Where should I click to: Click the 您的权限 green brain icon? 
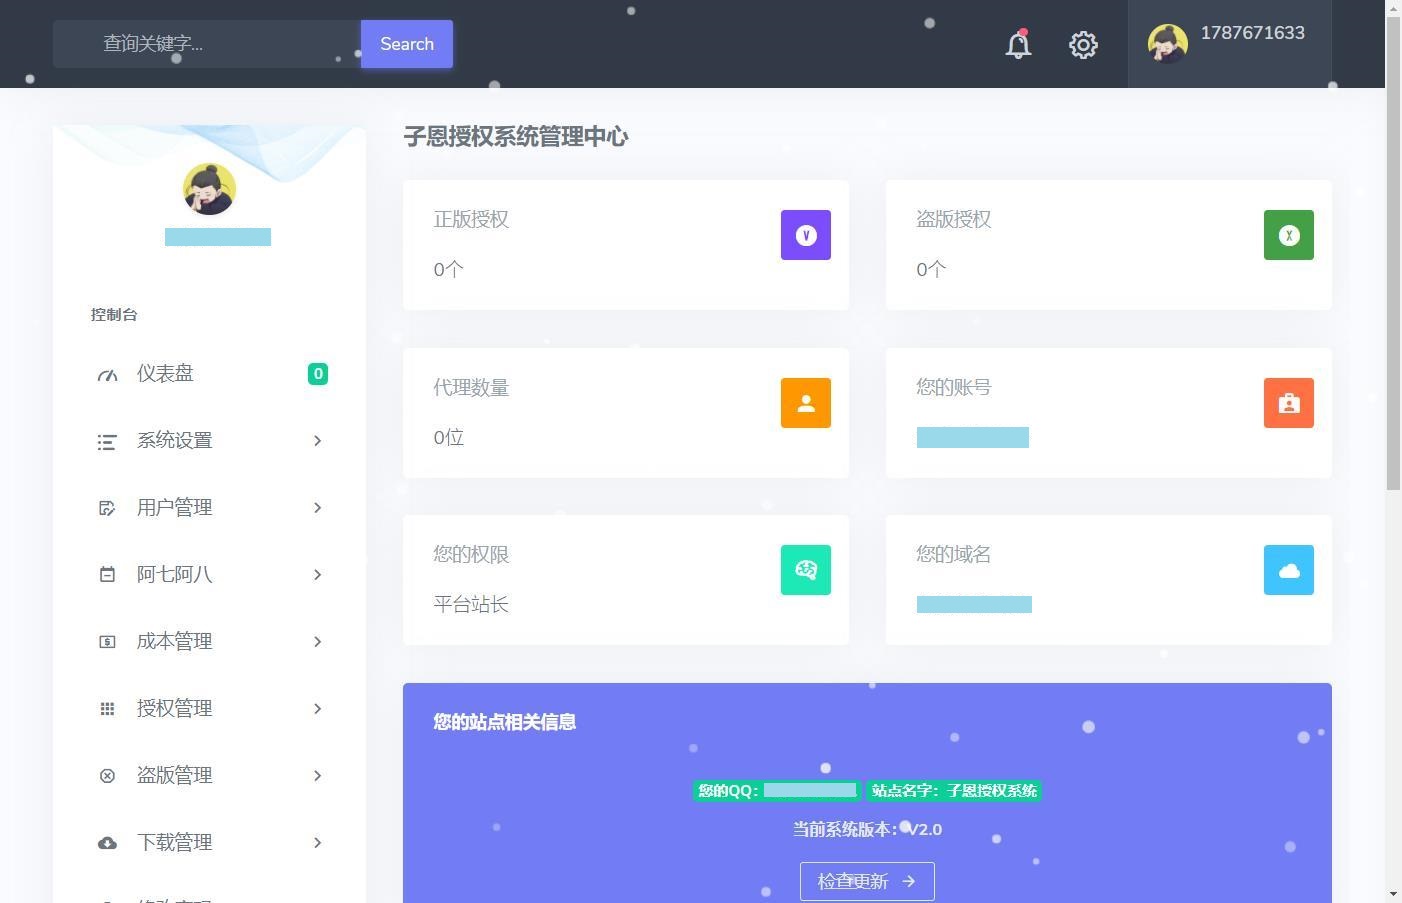[806, 570]
